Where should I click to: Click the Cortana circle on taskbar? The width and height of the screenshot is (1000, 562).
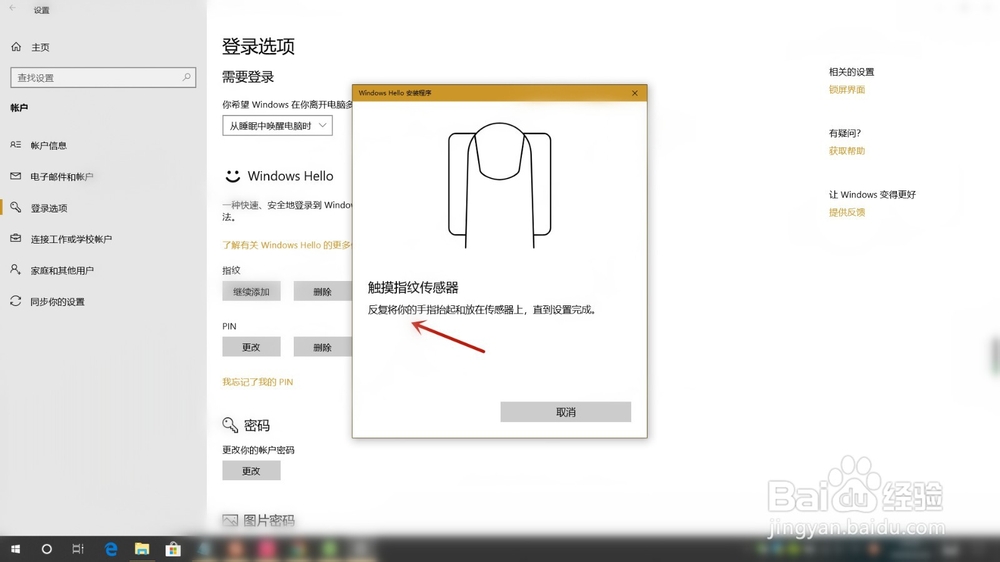click(x=47, y=549)
